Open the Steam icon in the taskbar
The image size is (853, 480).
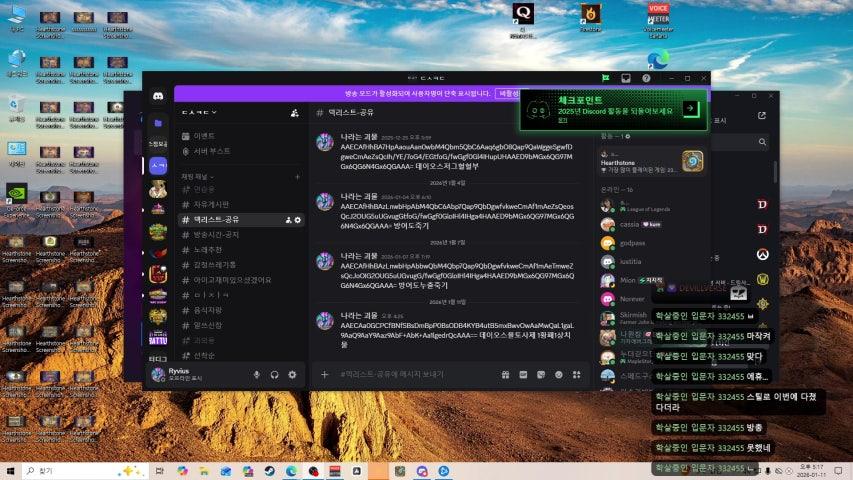click(270, 470)
